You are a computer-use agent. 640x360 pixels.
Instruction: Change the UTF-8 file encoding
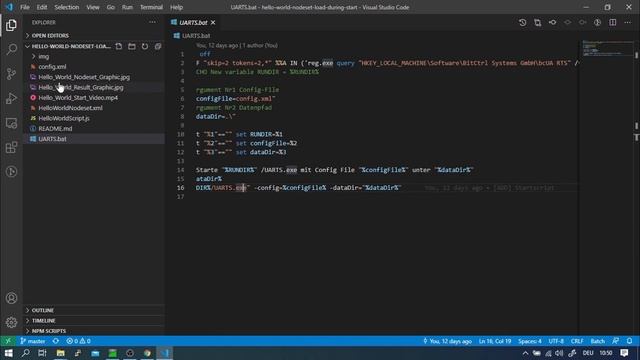tap(556, 341)
